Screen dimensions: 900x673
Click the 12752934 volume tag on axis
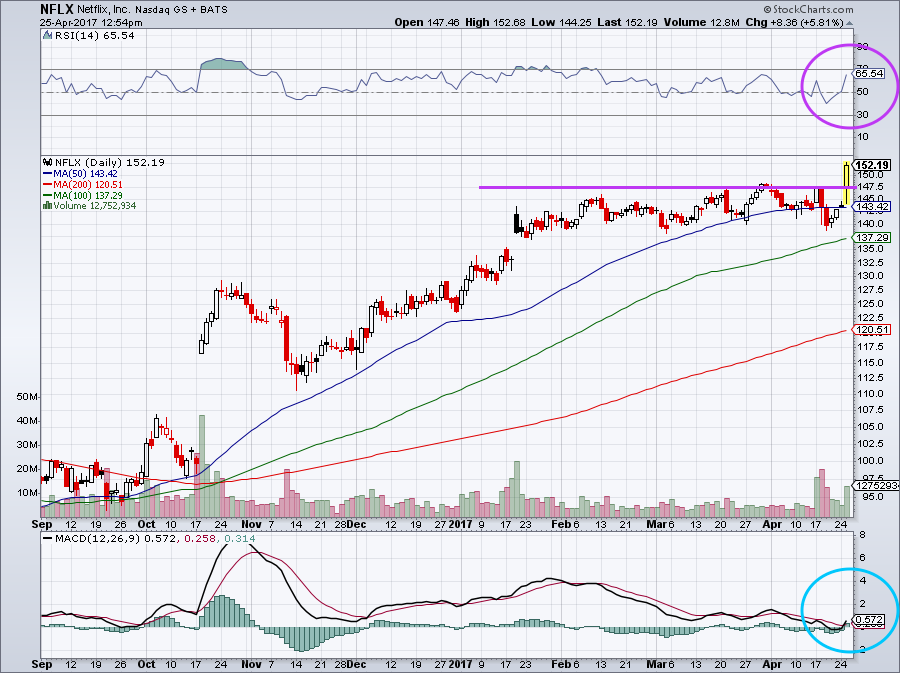point(876,485)
